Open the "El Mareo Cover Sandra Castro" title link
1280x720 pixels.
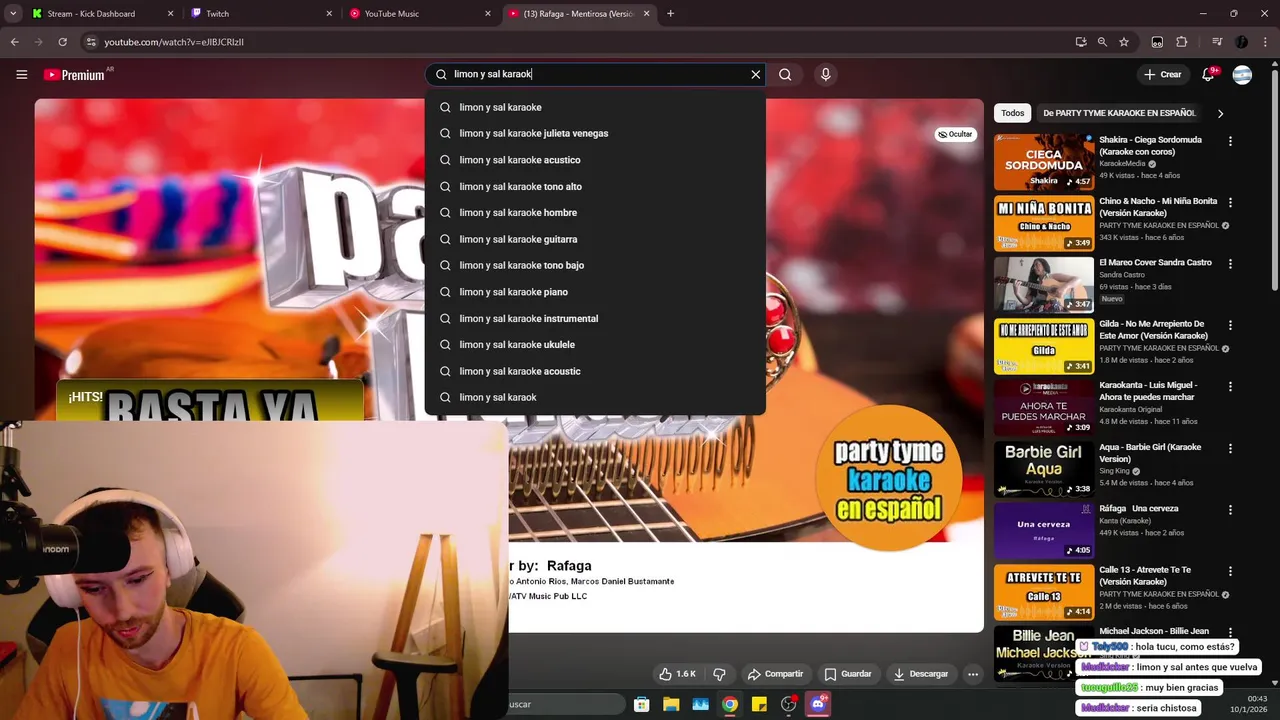pyautogui.click(x=1155, y=263)
